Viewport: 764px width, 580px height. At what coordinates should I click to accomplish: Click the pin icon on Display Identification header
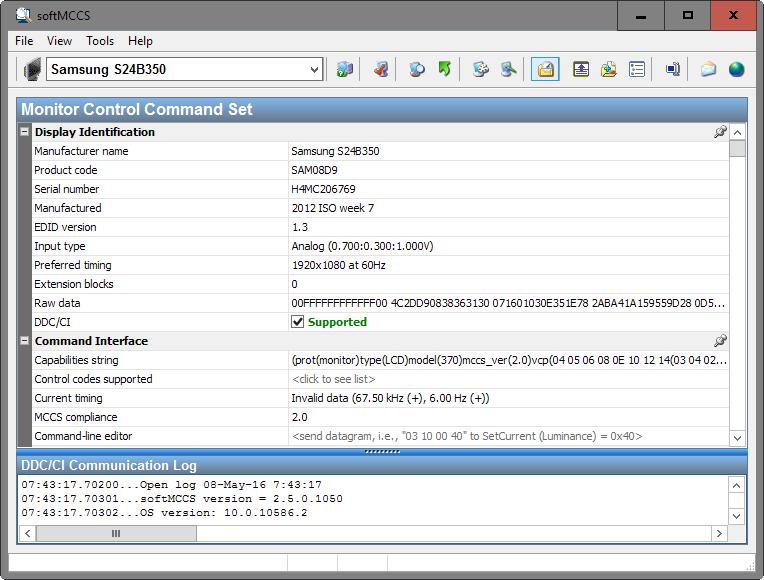pos(720,132)
